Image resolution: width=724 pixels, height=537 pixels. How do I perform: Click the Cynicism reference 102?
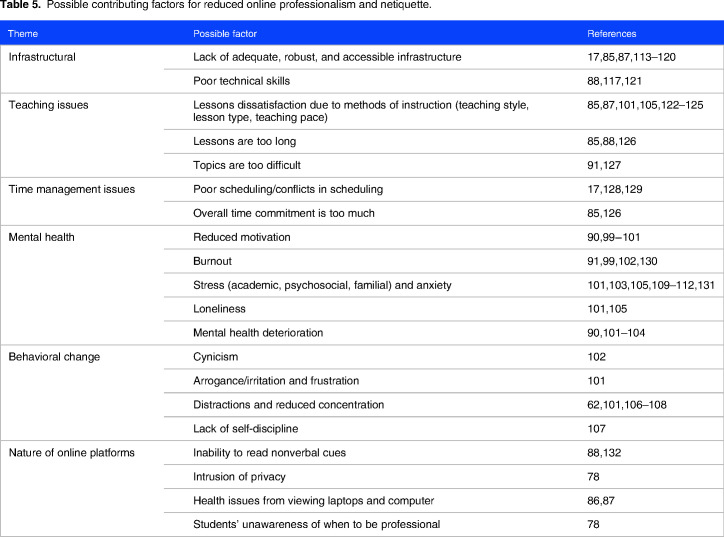[x=596, y=357]
